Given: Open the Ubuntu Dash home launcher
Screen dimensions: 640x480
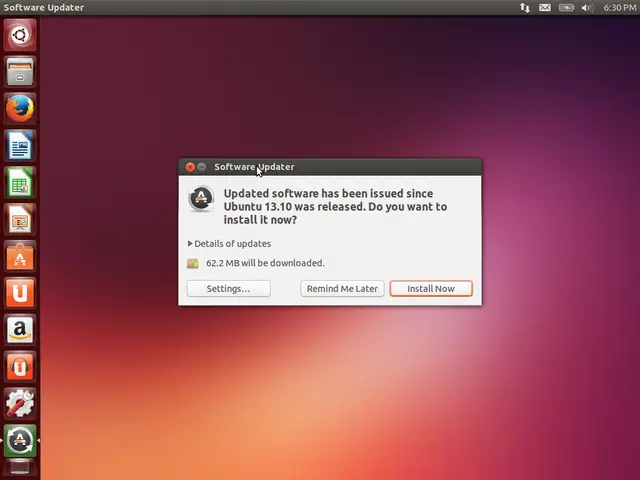Looking at the screenshot, I should click(x=20, y=35).
